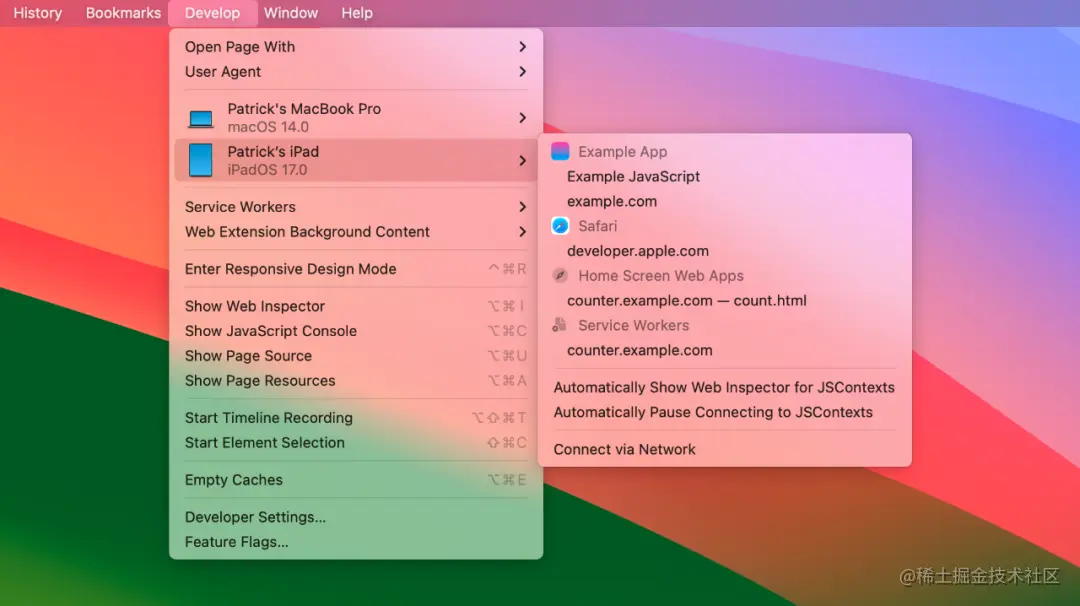Open the Bookmarks menu
Image resolution: width=1080 pixels, height=606 pixels.
click(x=123, y=13)
